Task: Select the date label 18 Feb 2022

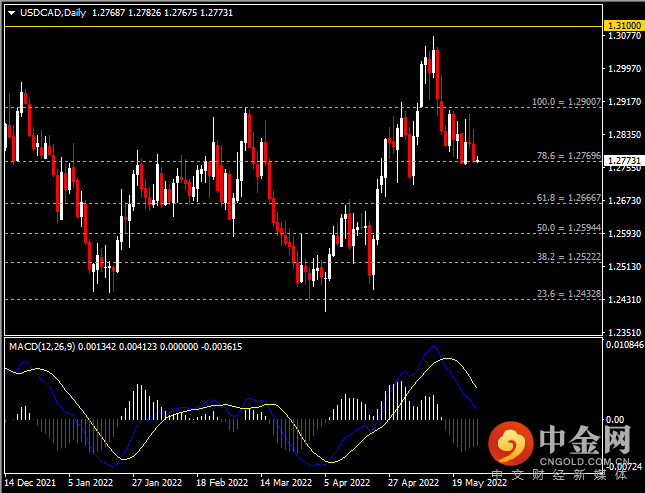Action: point(222,482)
